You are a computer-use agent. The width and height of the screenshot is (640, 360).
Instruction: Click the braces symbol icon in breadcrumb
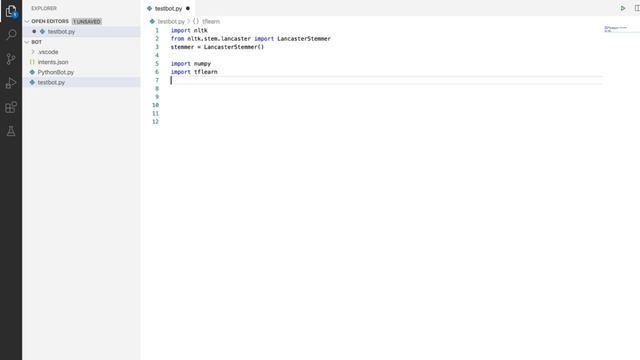click(x=196, y=21)
